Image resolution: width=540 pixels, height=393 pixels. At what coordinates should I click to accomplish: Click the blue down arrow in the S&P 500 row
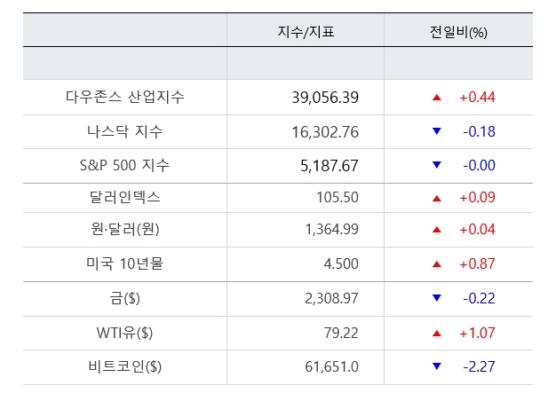click(x=437, y=165)
